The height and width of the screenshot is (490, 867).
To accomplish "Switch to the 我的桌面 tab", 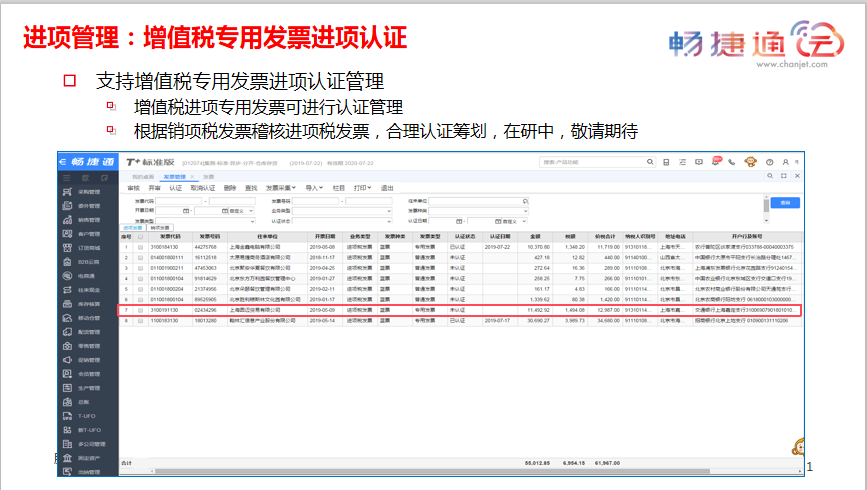I will 143,177.
